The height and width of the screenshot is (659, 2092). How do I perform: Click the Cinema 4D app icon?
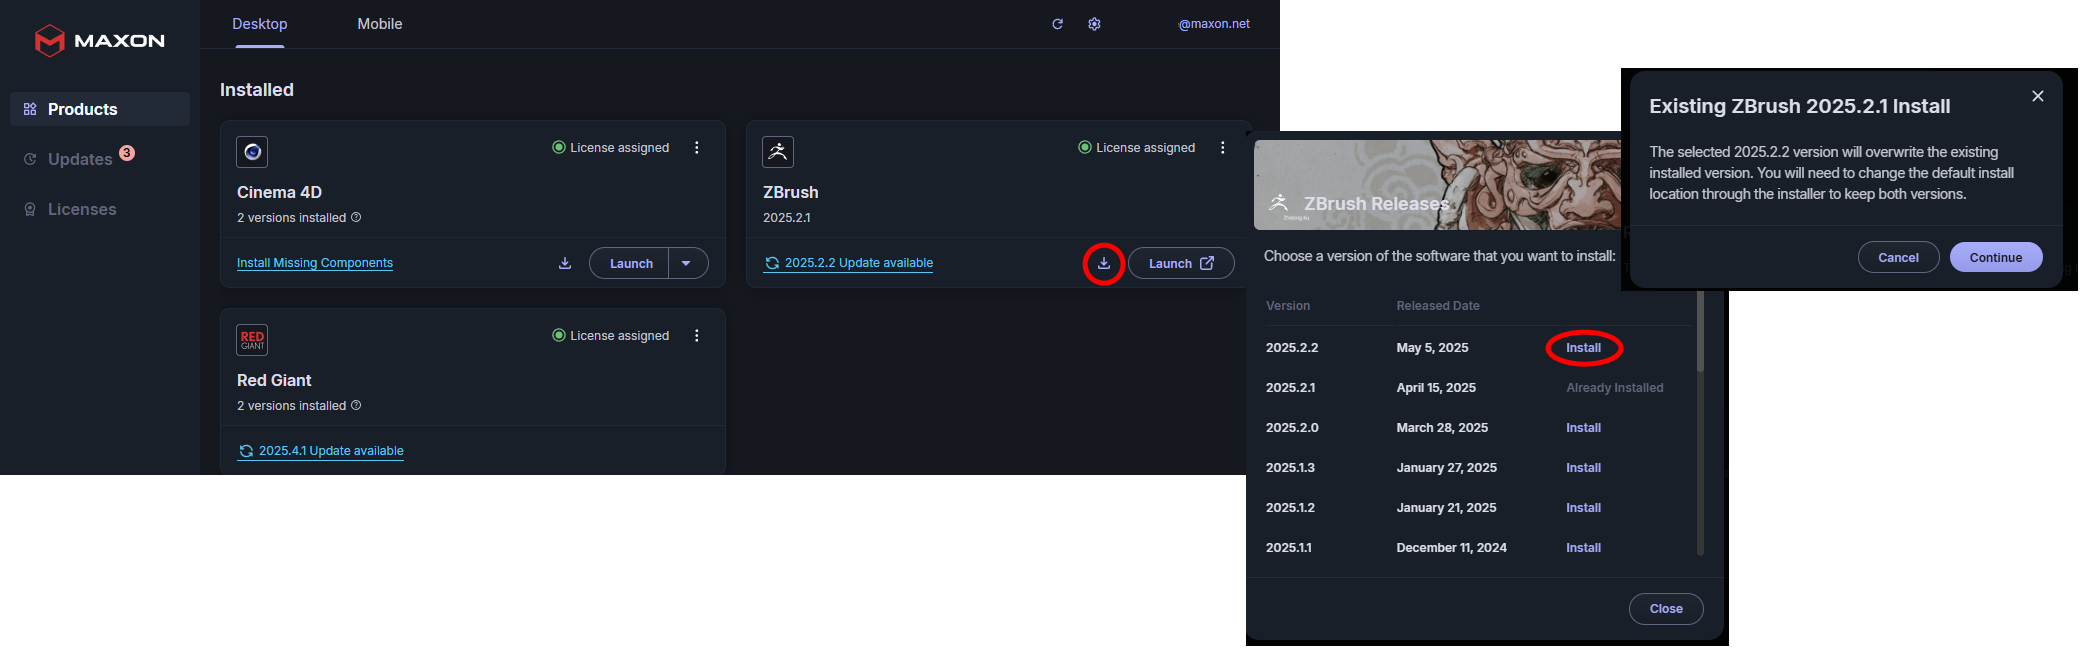[x=252, y=152]
